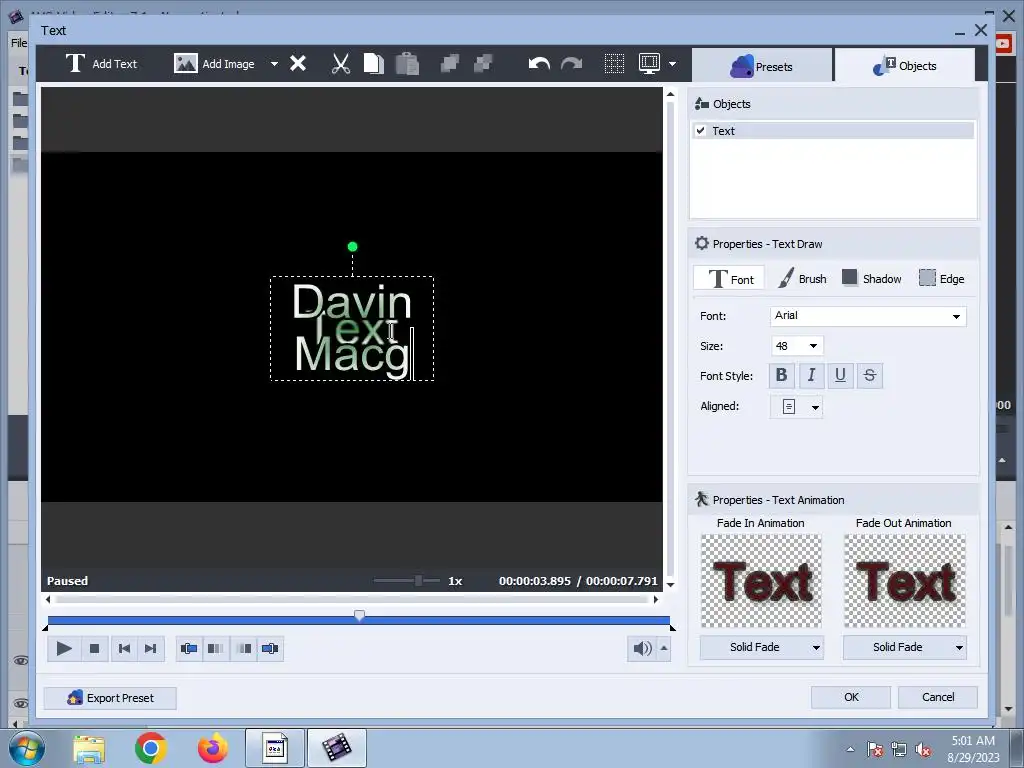Image resolution: width=1024 pixels, height=768 pixels.
Task: Click the vertical preview scroll down arrow
Action: coord(670,584)
